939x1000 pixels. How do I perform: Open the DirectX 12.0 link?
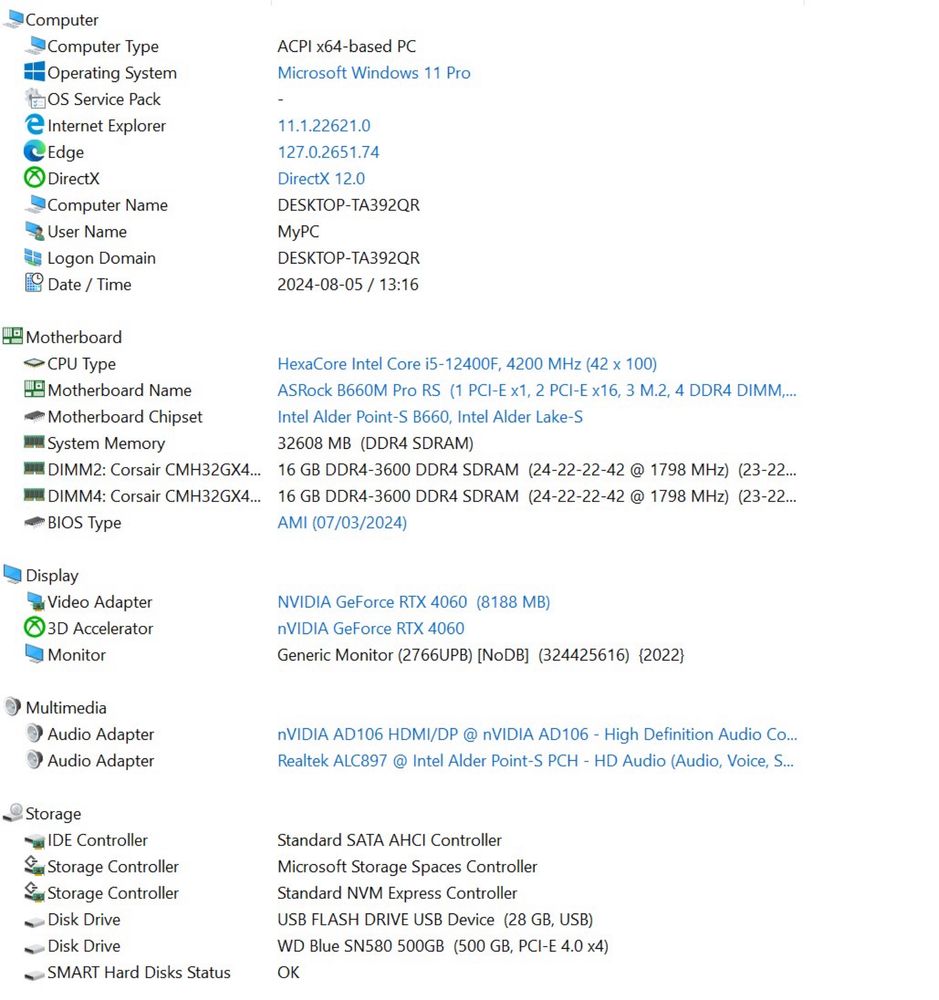tap(321, 179)
